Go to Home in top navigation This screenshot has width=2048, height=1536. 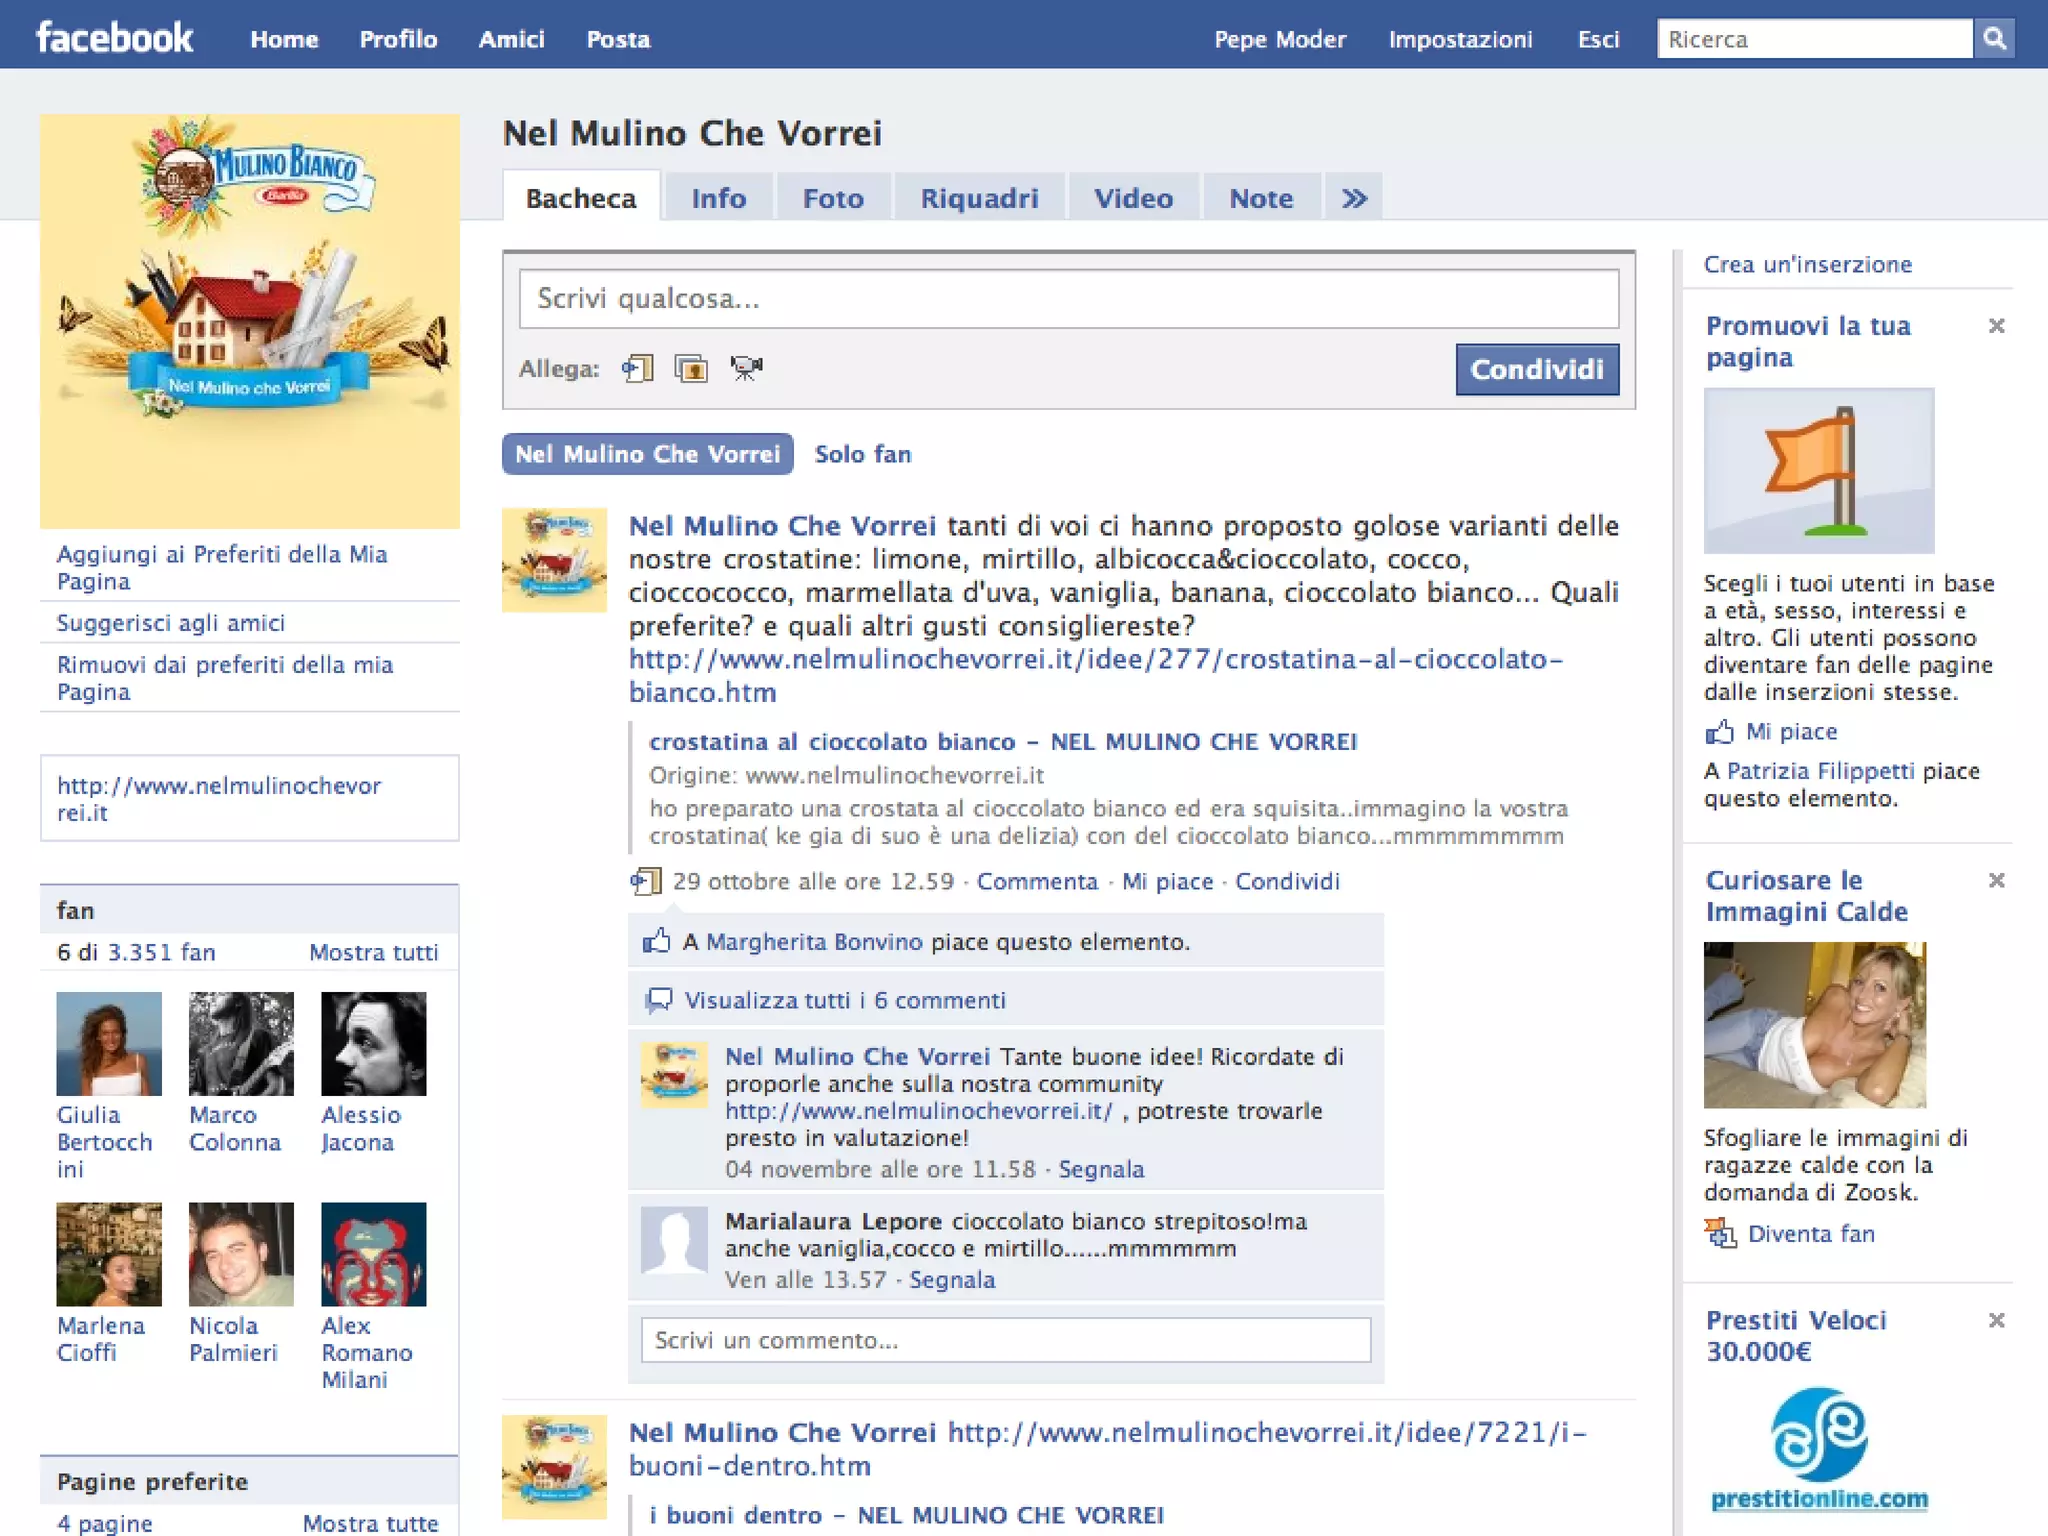pyautogui.click(x=284, y=39)
